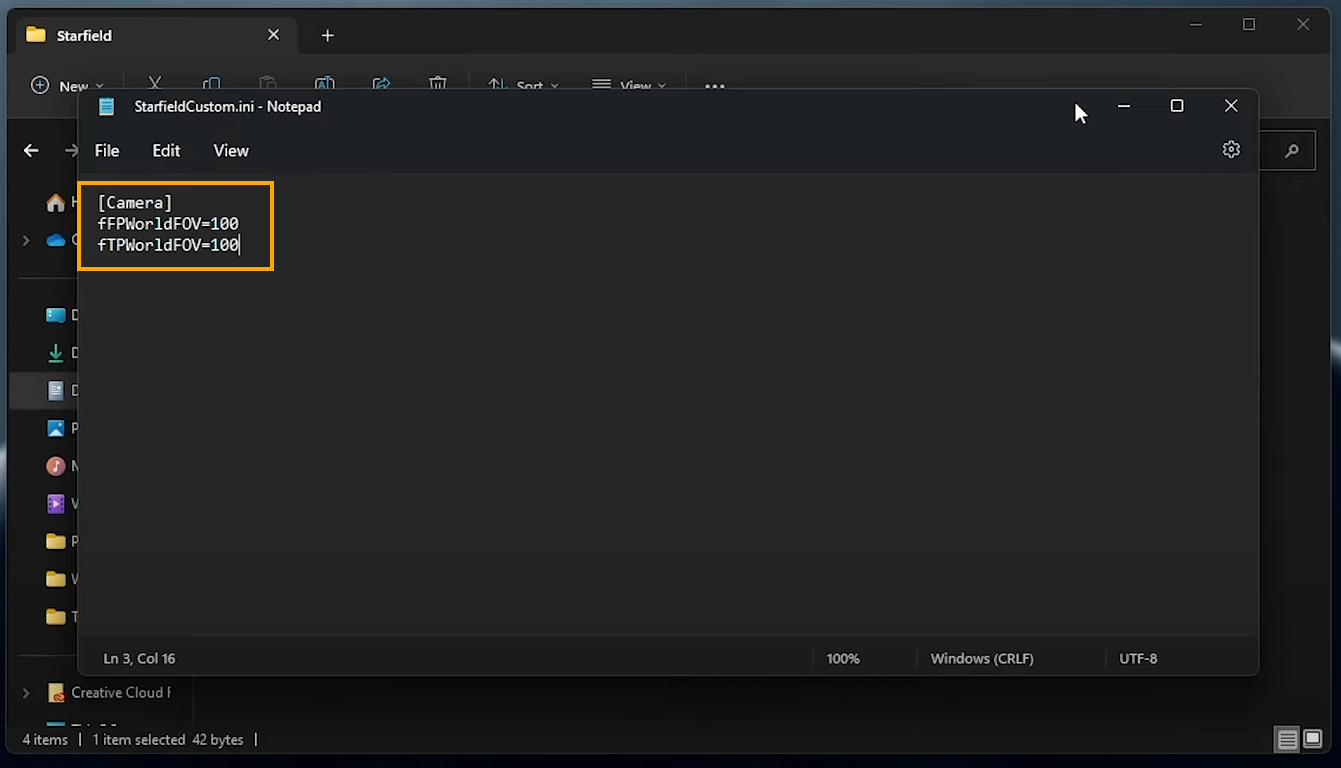Open Desktop in Explorer sidebar
The height and width of the screenshot is (768, 1341).
pos(56,315)
